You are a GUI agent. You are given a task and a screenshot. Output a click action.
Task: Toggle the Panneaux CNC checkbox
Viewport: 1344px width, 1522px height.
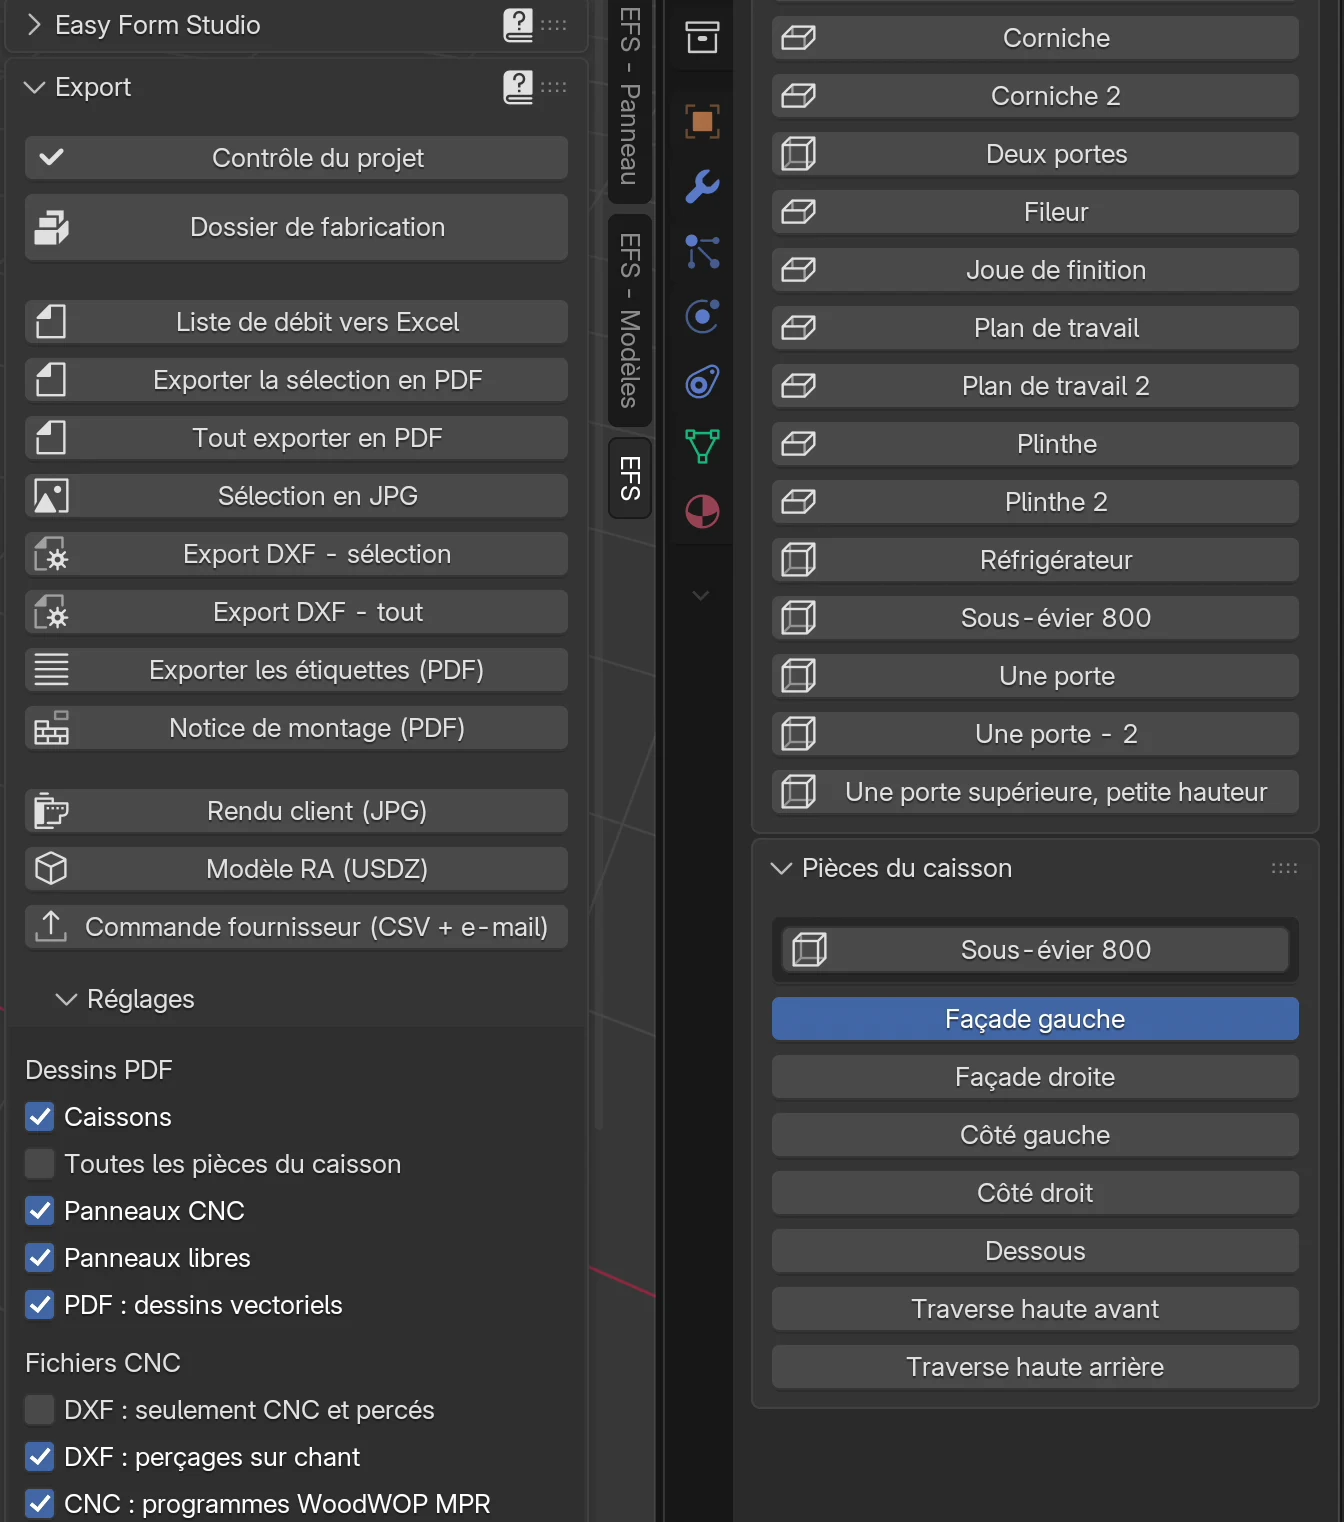coord(40,1211)
